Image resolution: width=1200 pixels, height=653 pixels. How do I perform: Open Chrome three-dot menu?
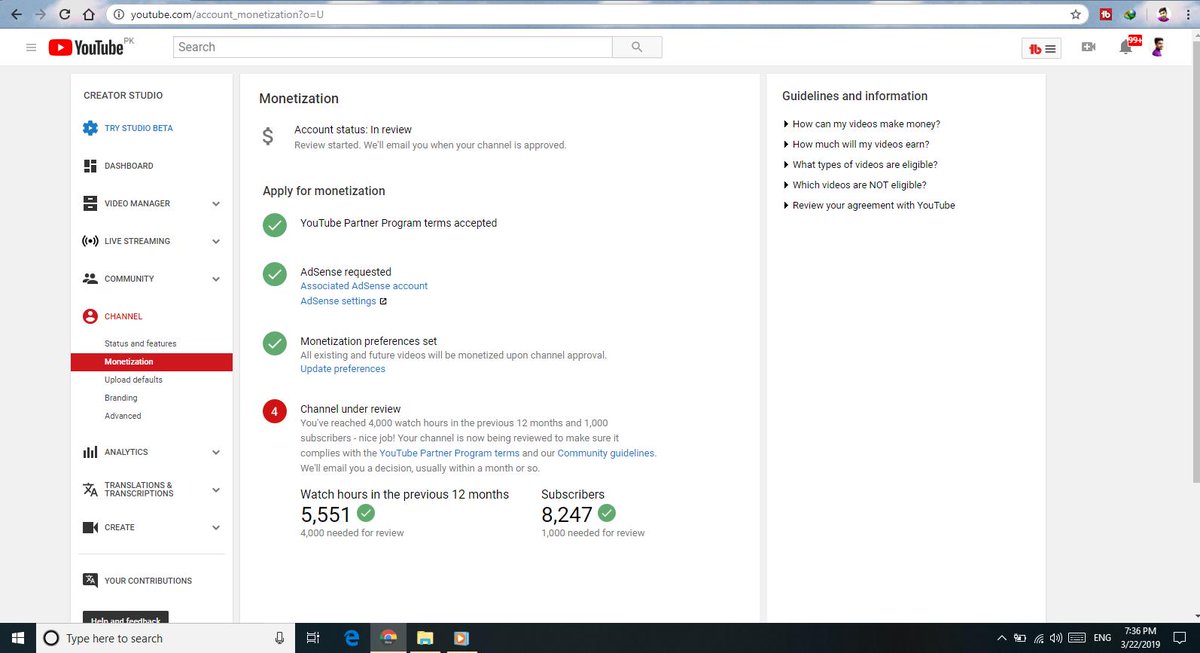(1187, 15)
